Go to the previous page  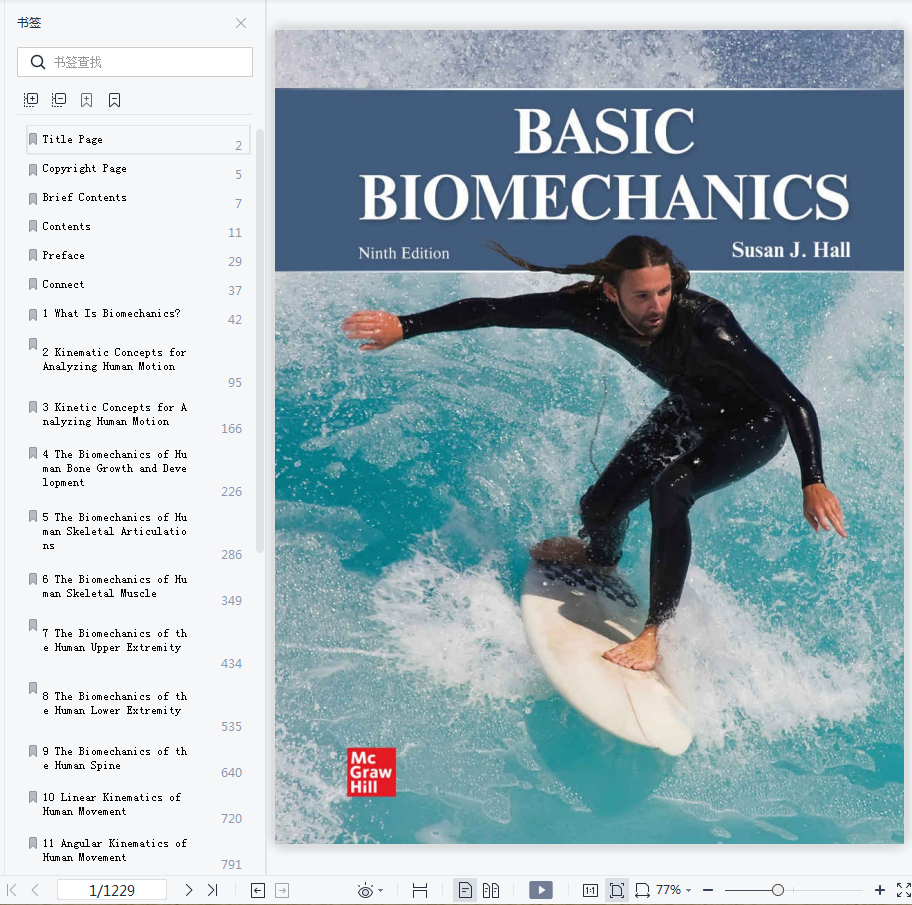click(x=35, y=890)
